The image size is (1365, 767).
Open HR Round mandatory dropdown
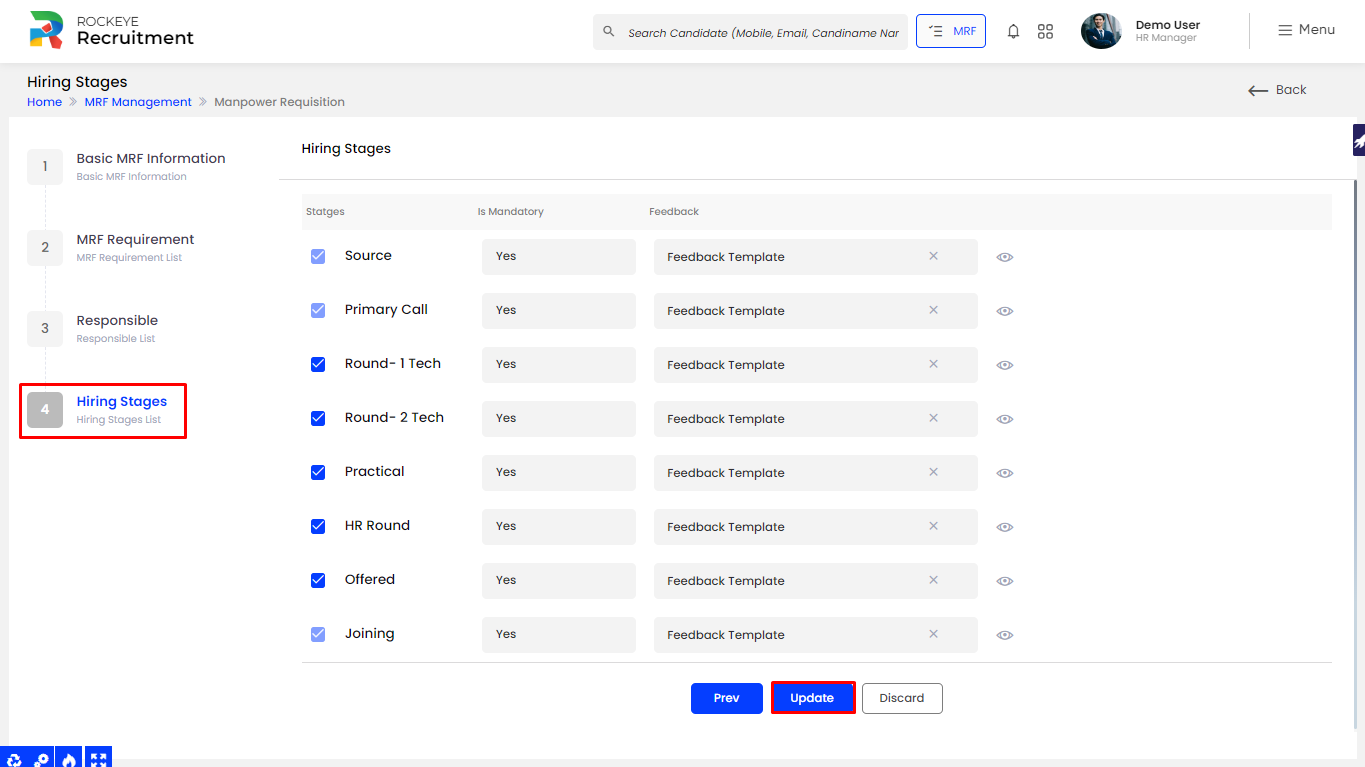pyautogui.click(x=559, y=527)
